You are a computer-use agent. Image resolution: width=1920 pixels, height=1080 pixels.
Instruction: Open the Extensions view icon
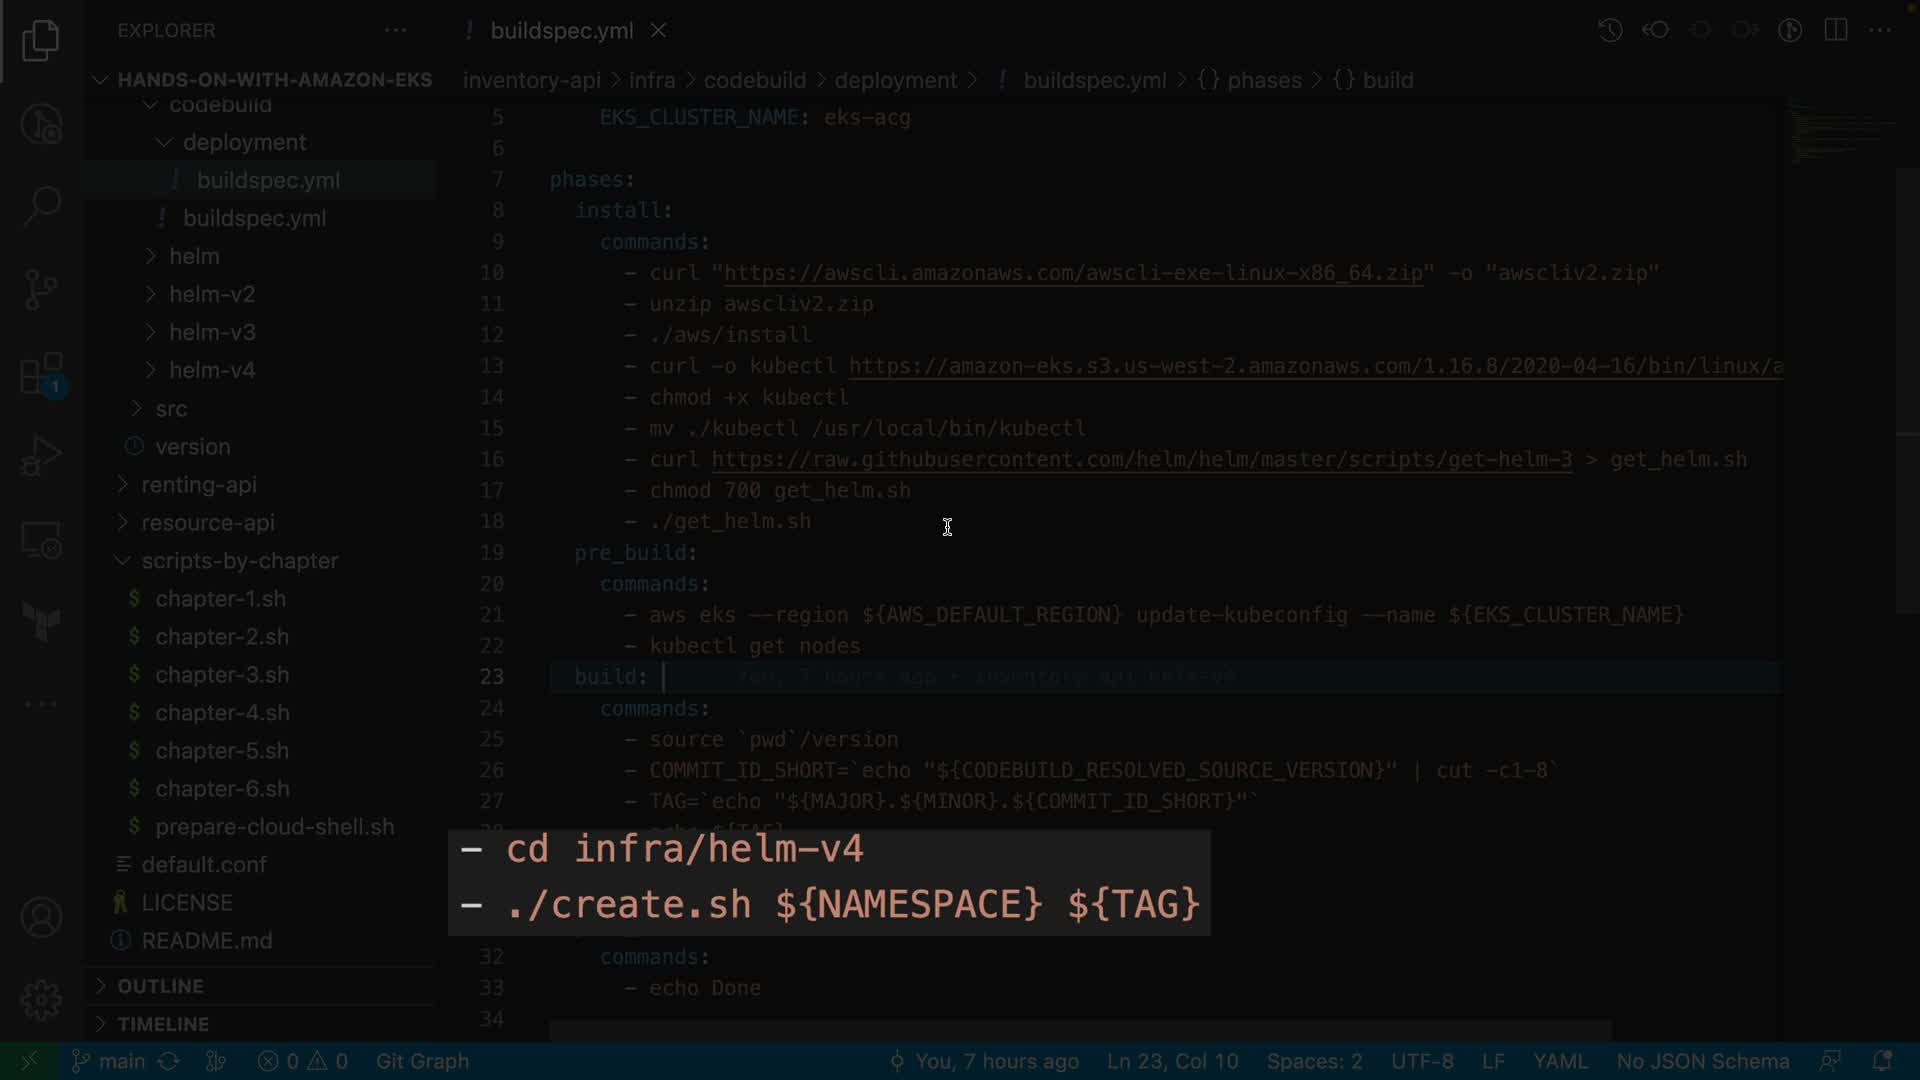coord(41,375)
